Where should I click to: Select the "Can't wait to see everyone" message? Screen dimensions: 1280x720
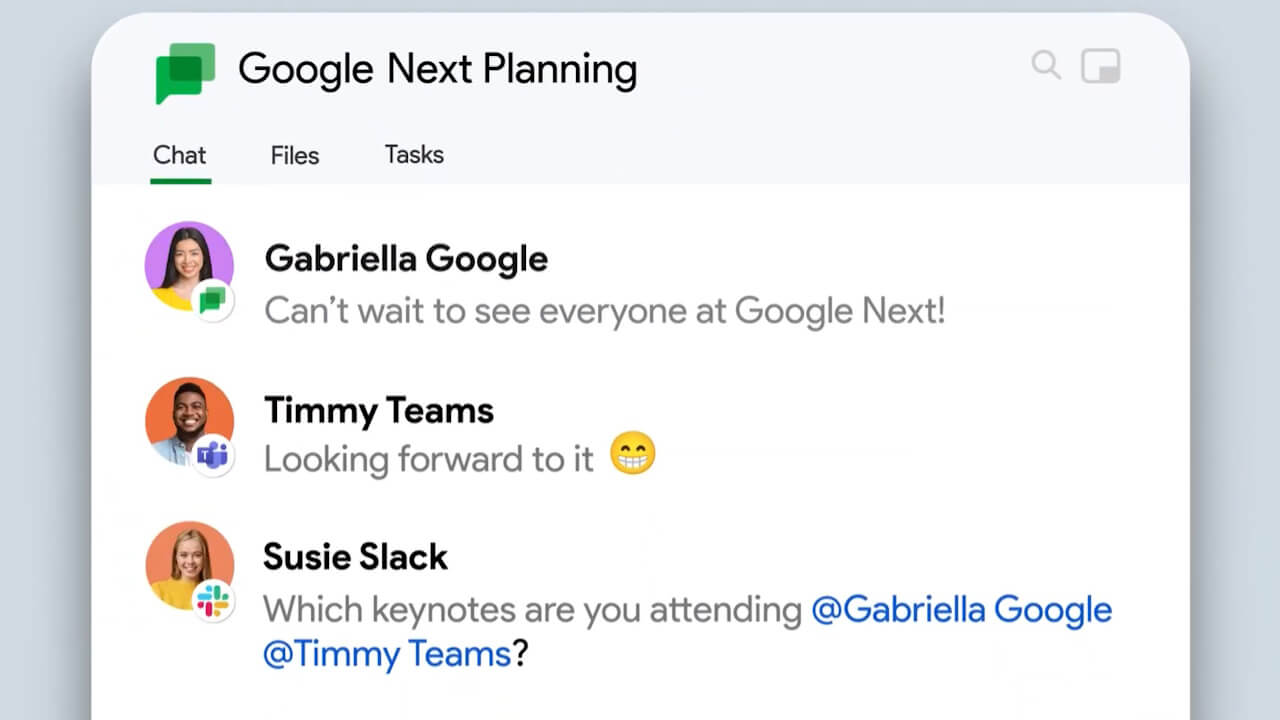click(x=604, y=311)
